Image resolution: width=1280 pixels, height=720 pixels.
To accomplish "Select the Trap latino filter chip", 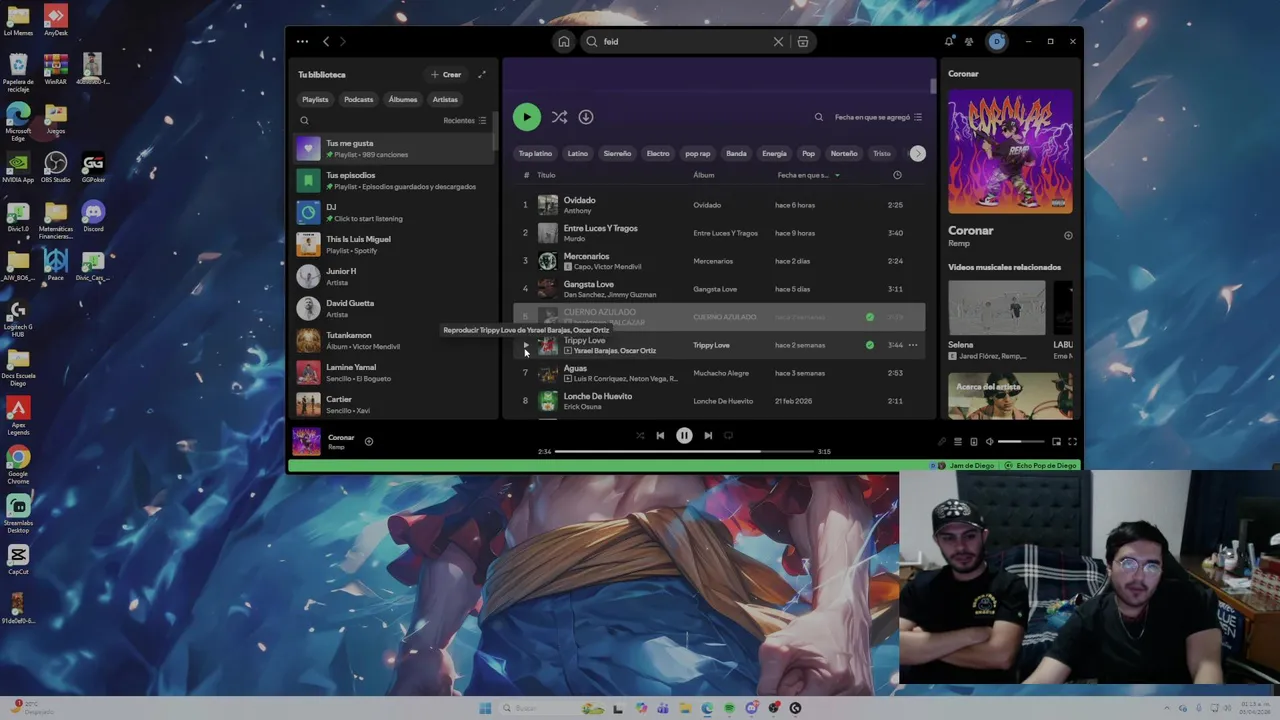I will tap(535, 154).
